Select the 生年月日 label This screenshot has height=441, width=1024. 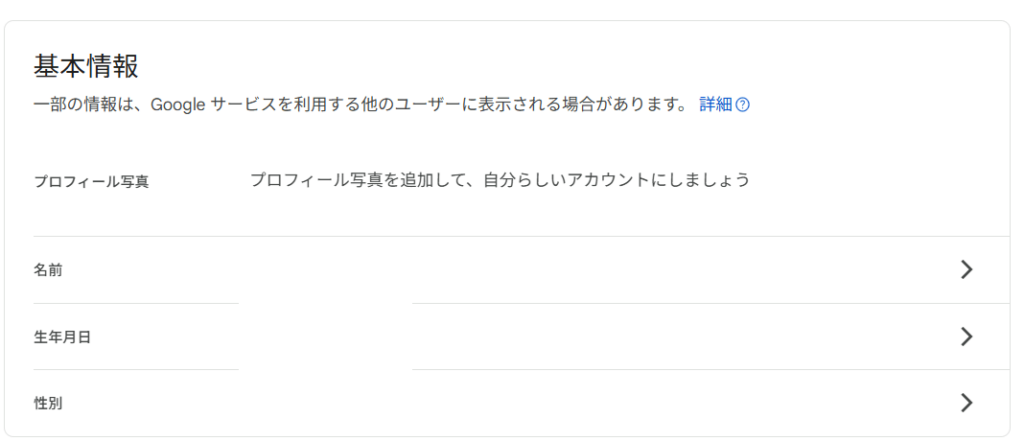pos(62,337)
